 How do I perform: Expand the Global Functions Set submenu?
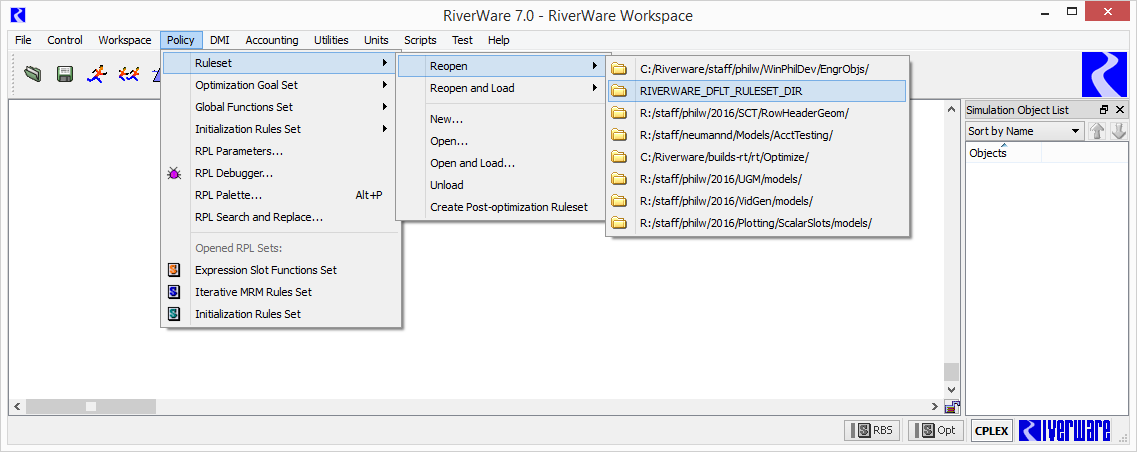point(281,107)
